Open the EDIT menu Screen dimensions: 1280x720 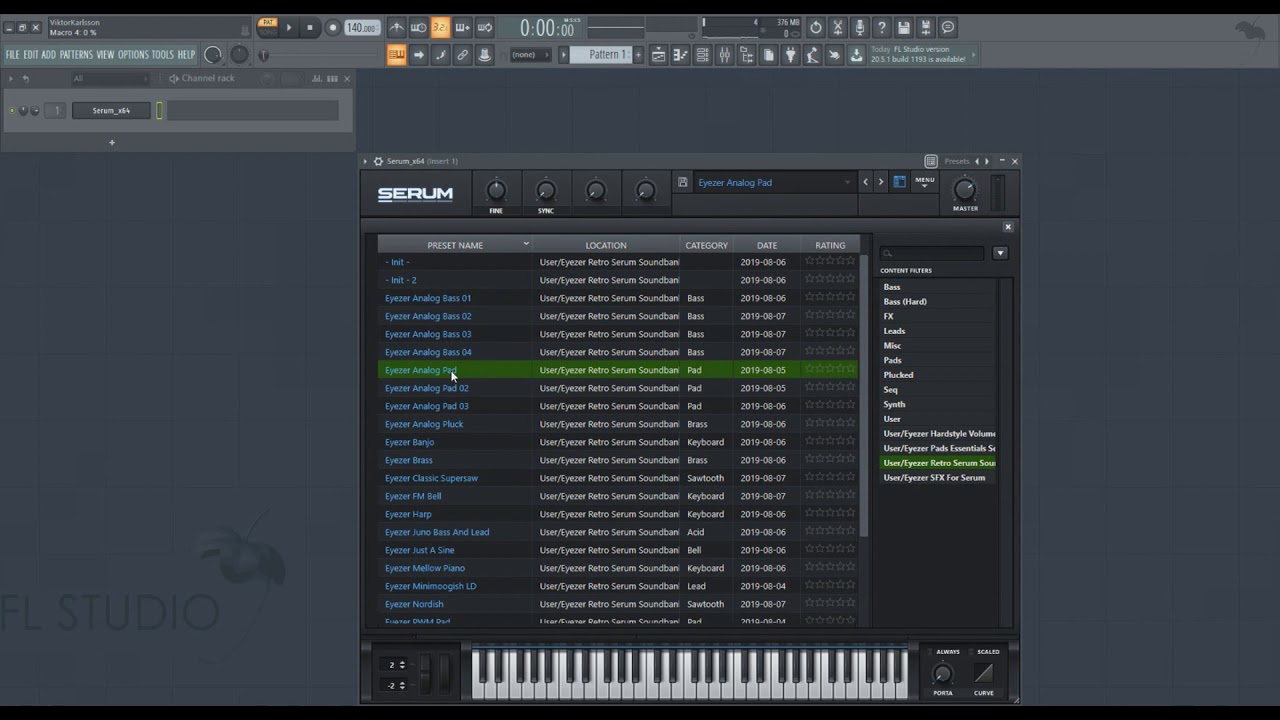31,55
